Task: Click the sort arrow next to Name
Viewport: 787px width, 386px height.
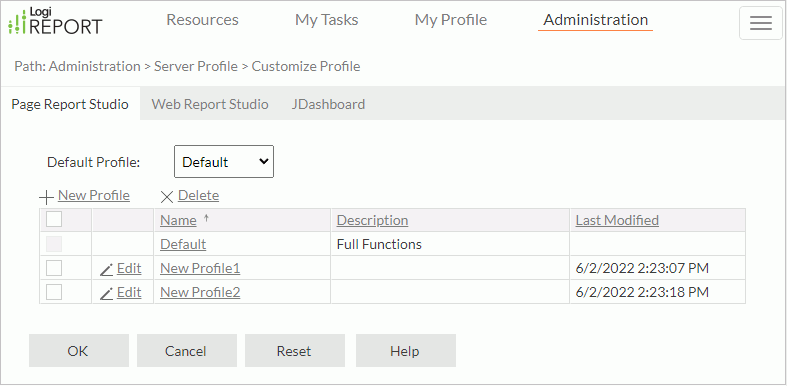Action: pos(205,218)
